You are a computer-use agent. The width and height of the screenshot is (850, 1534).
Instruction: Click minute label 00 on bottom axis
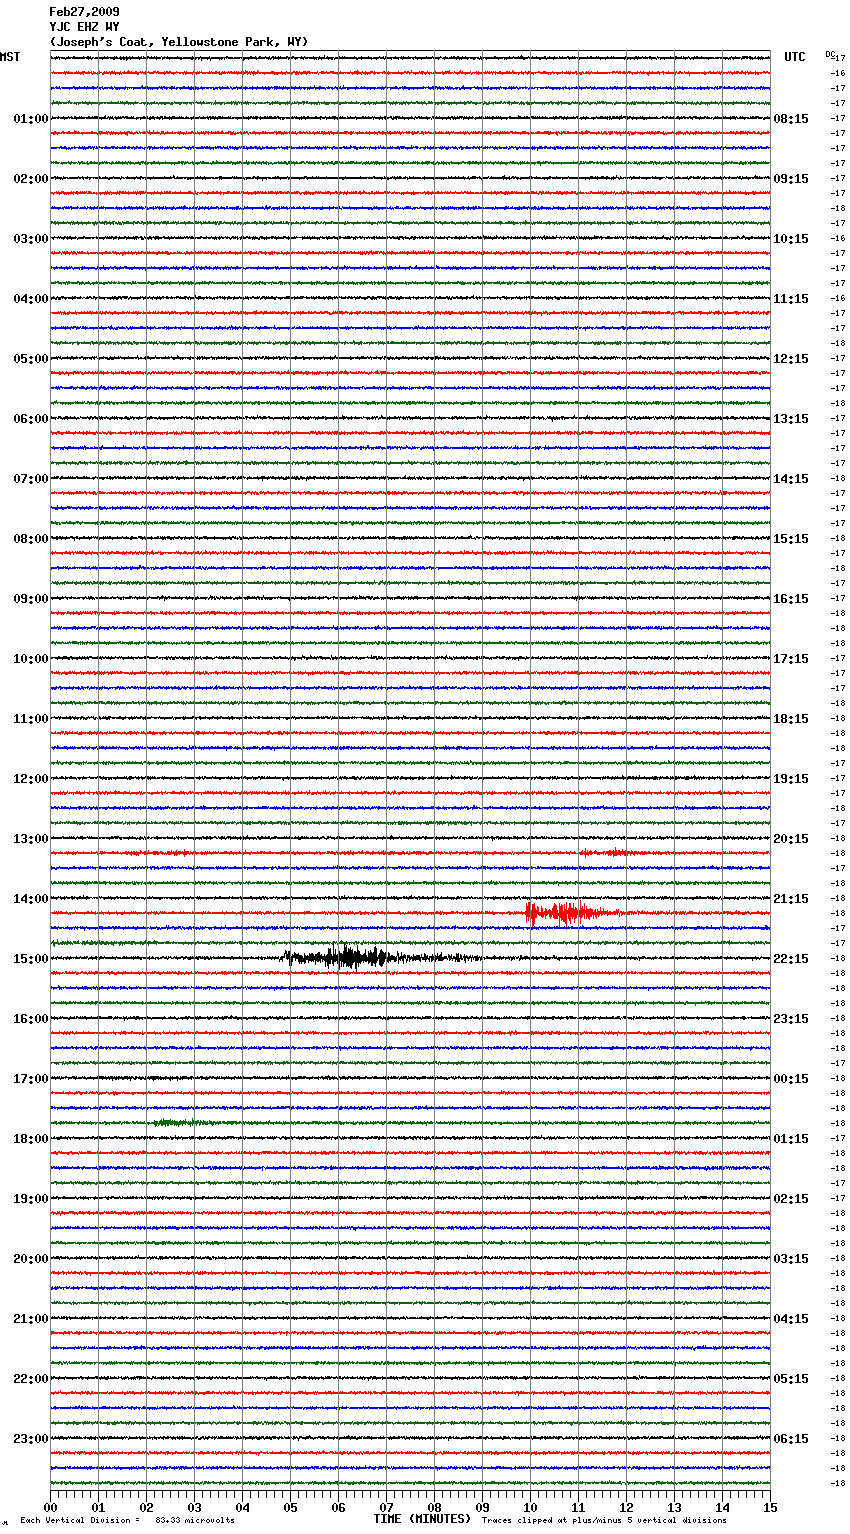pos(50,1508)
